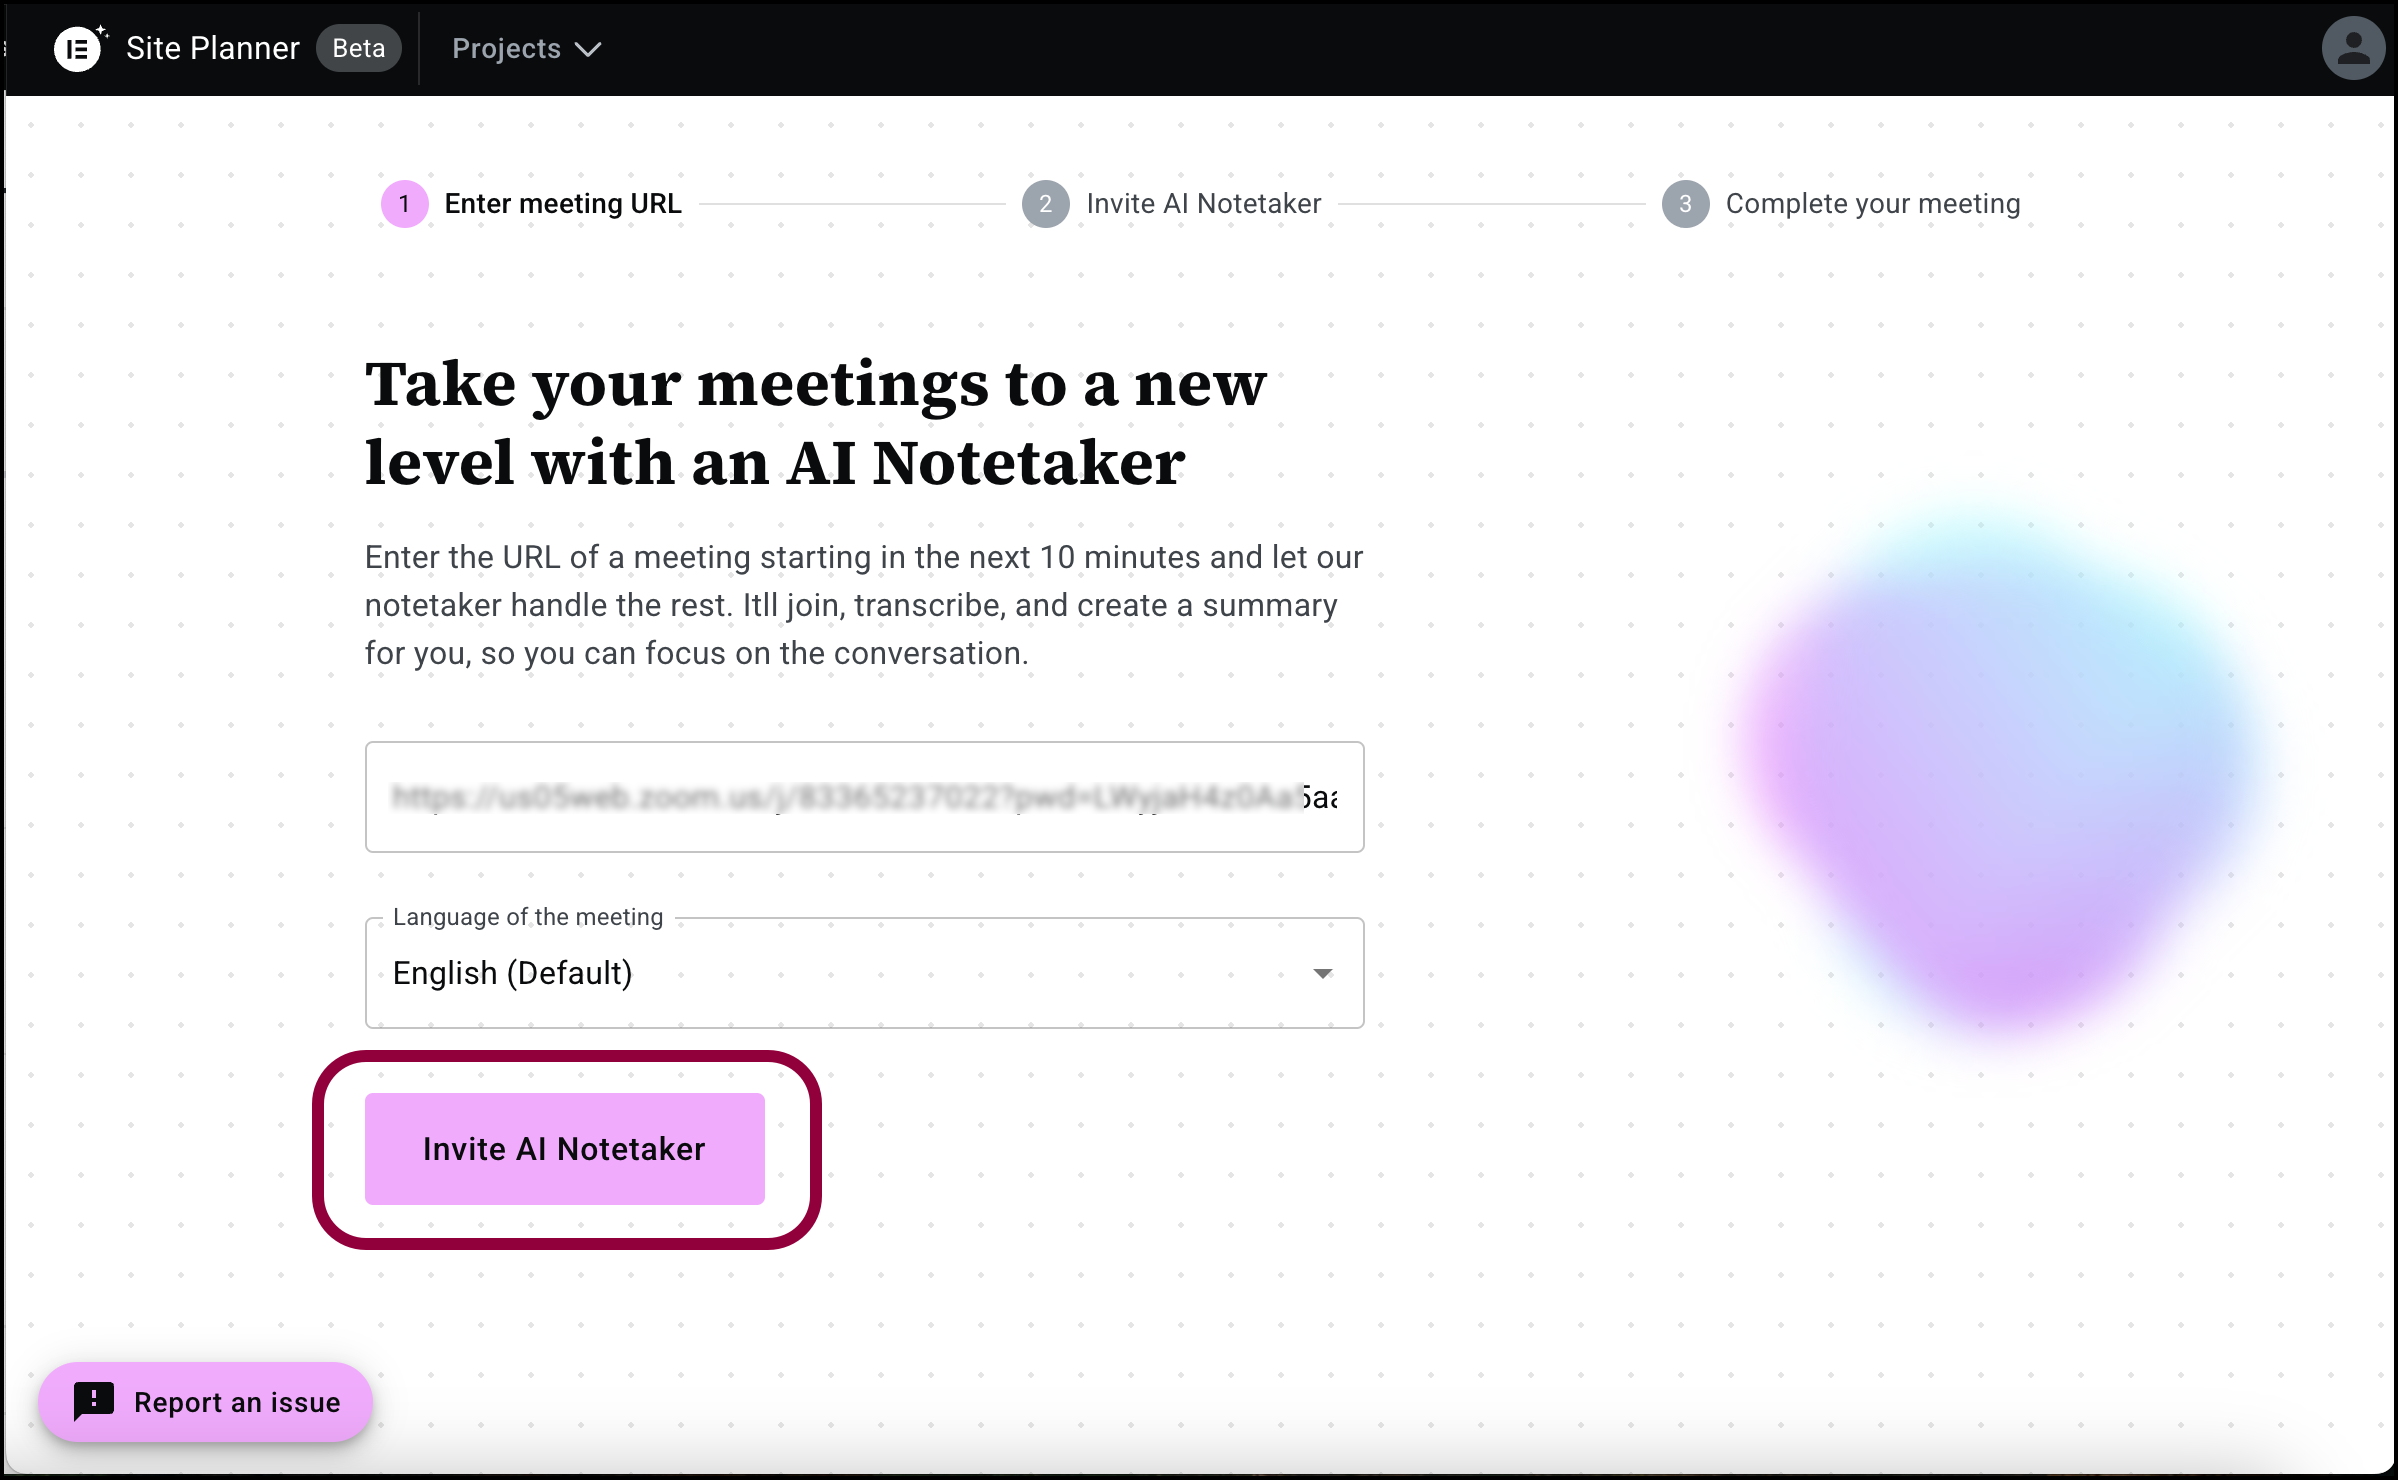Go to Invite AI Notetaker step
The height and width of the screenshot is (1480, 2398).
point(1204,204)
